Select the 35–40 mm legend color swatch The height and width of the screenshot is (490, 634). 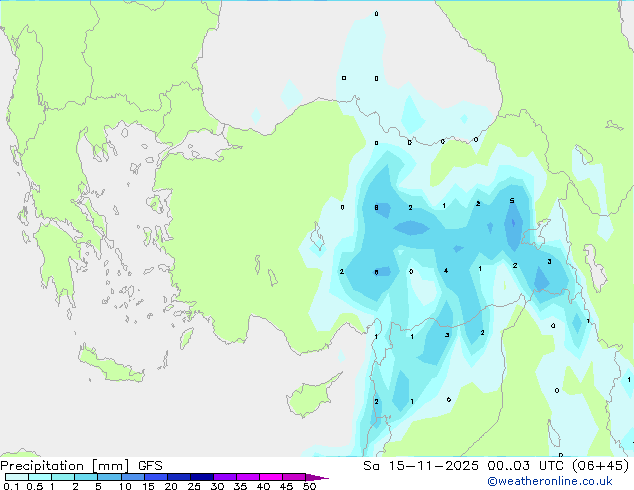tap(247, 477)
